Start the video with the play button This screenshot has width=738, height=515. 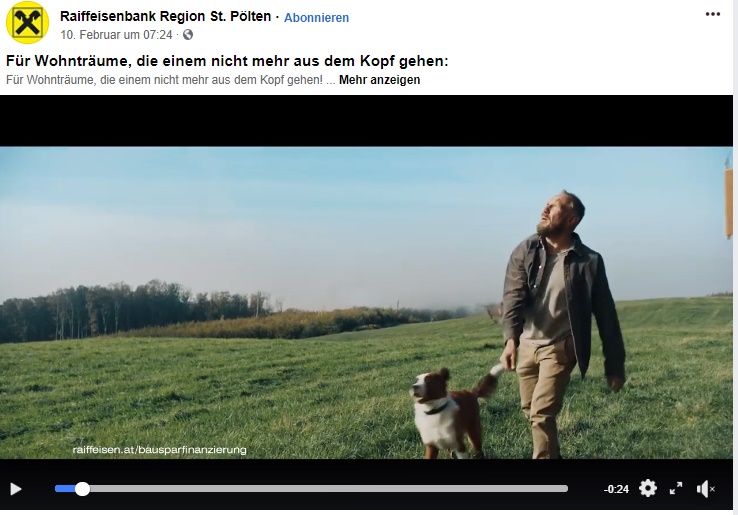pos(16,489)
